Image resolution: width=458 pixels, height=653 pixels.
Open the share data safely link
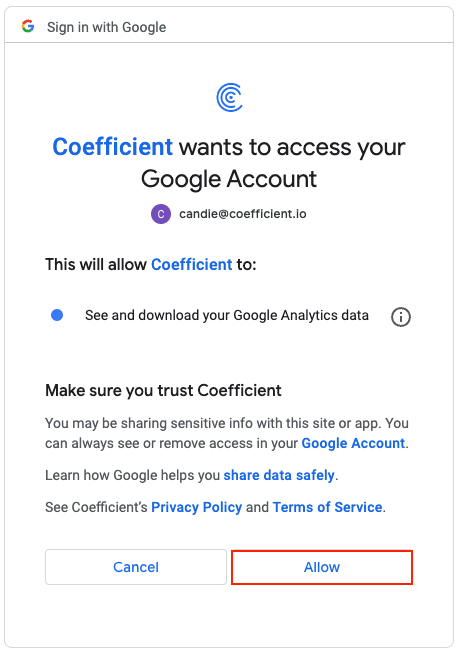[279, 475]
